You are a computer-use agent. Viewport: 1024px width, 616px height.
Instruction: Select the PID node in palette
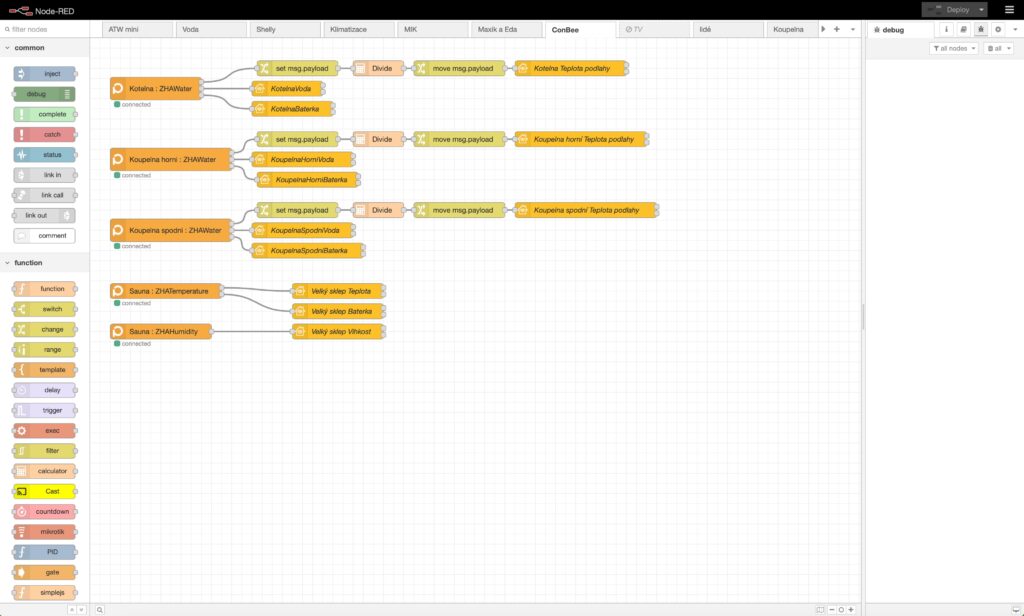pos(44,552)
